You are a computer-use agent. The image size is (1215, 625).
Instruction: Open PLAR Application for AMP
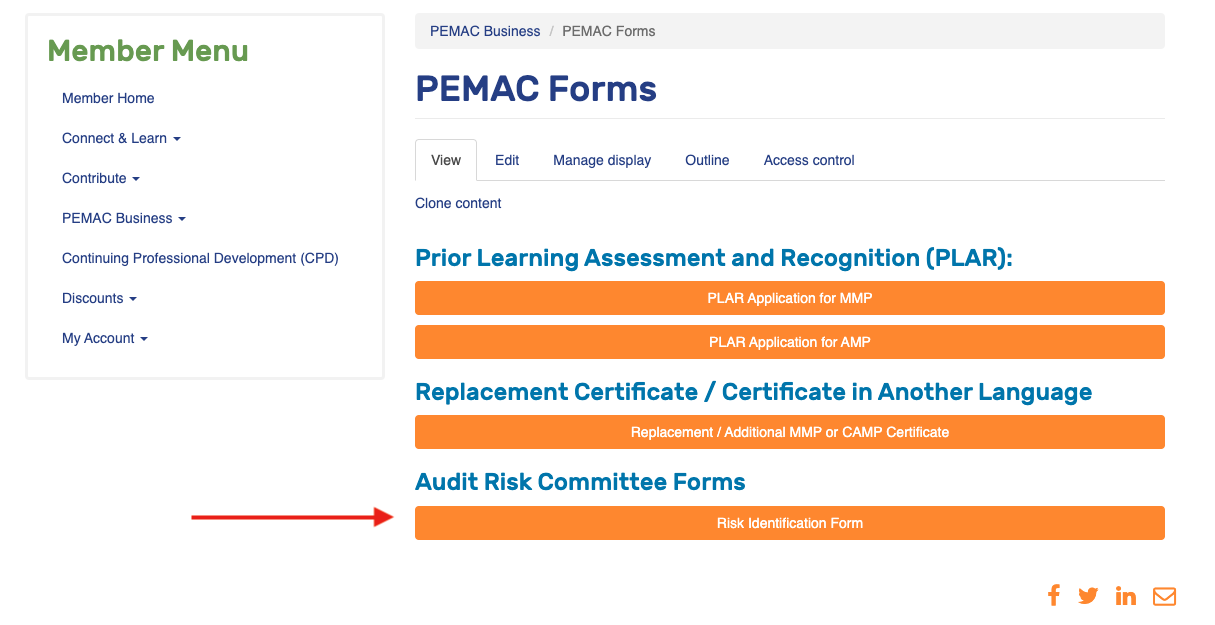click(789, 341)
